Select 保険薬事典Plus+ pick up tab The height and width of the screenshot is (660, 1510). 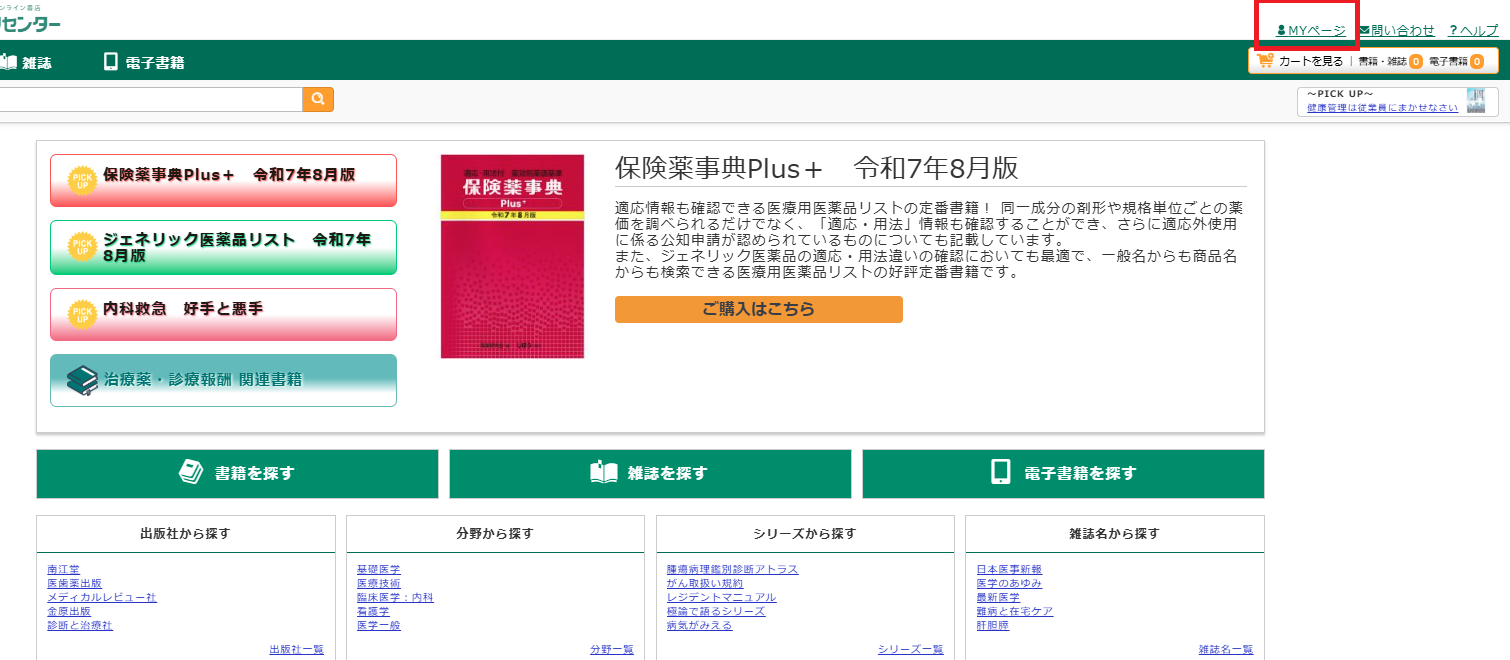point(223,180)
